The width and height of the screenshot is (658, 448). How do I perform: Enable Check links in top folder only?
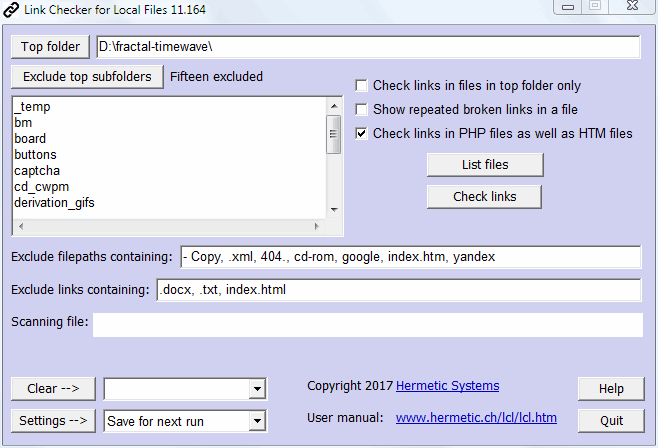pos(361,86)
